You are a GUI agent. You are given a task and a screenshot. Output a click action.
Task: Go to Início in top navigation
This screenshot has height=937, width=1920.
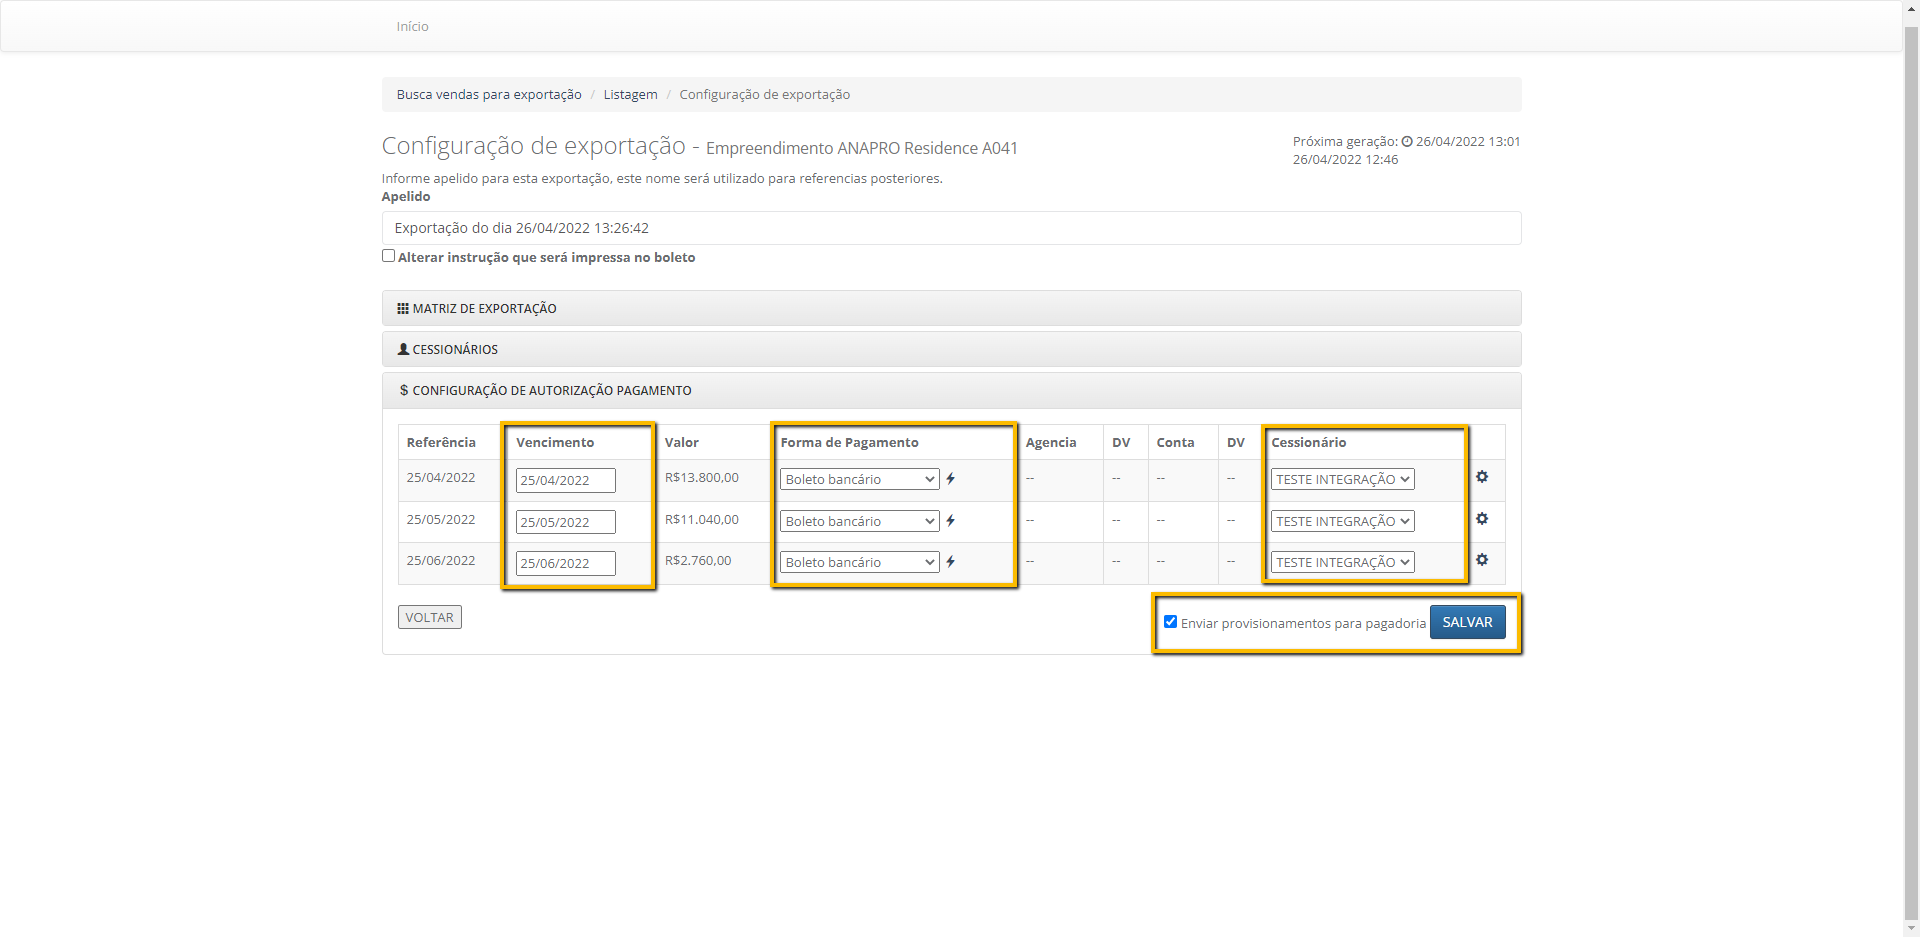pos(412,27)
